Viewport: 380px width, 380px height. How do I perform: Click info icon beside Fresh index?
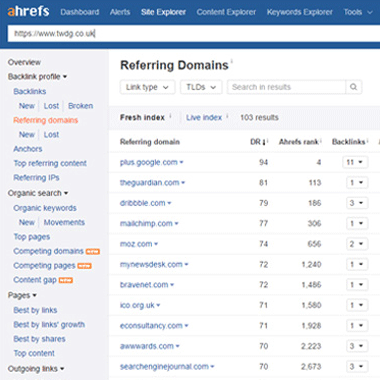point(170,116)
